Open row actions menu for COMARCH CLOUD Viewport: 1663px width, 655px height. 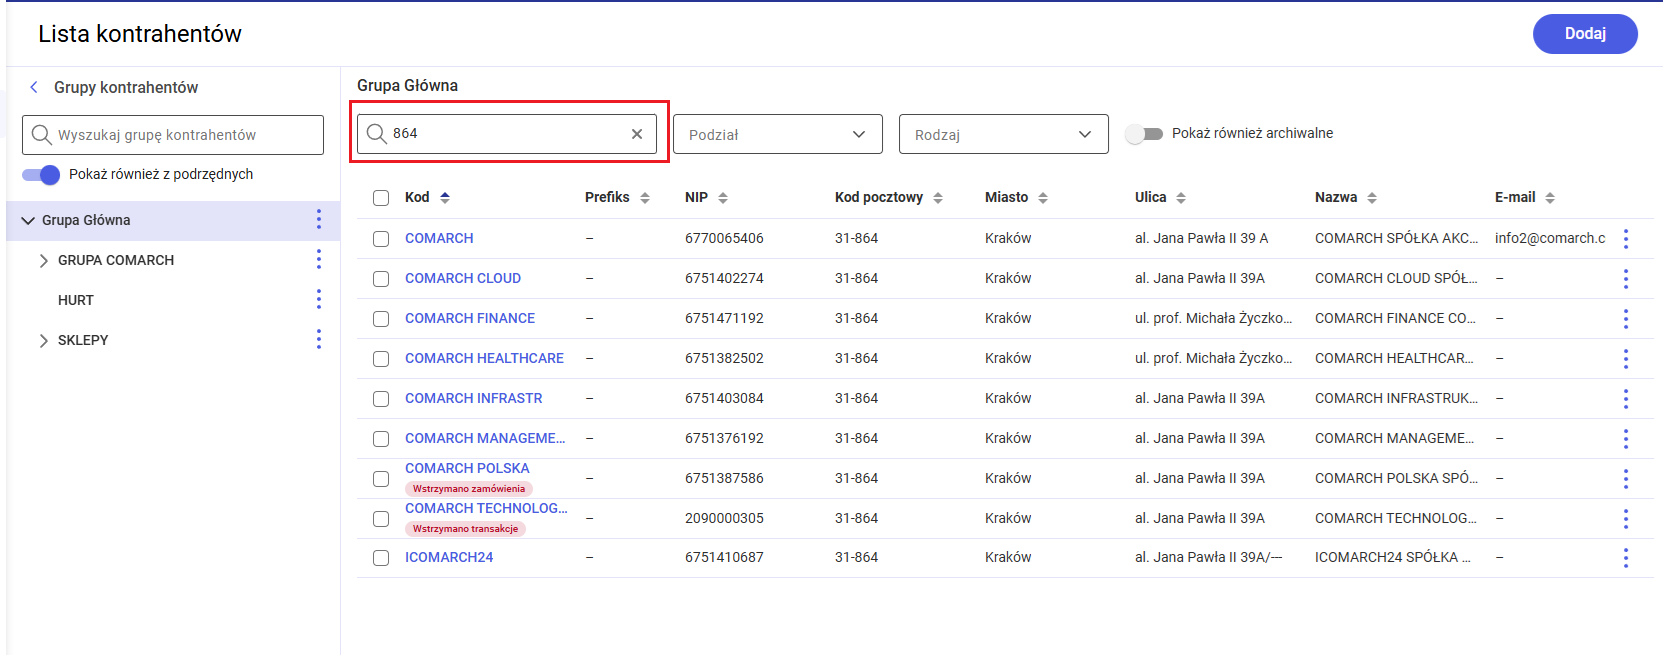(x=1625, y=279)
